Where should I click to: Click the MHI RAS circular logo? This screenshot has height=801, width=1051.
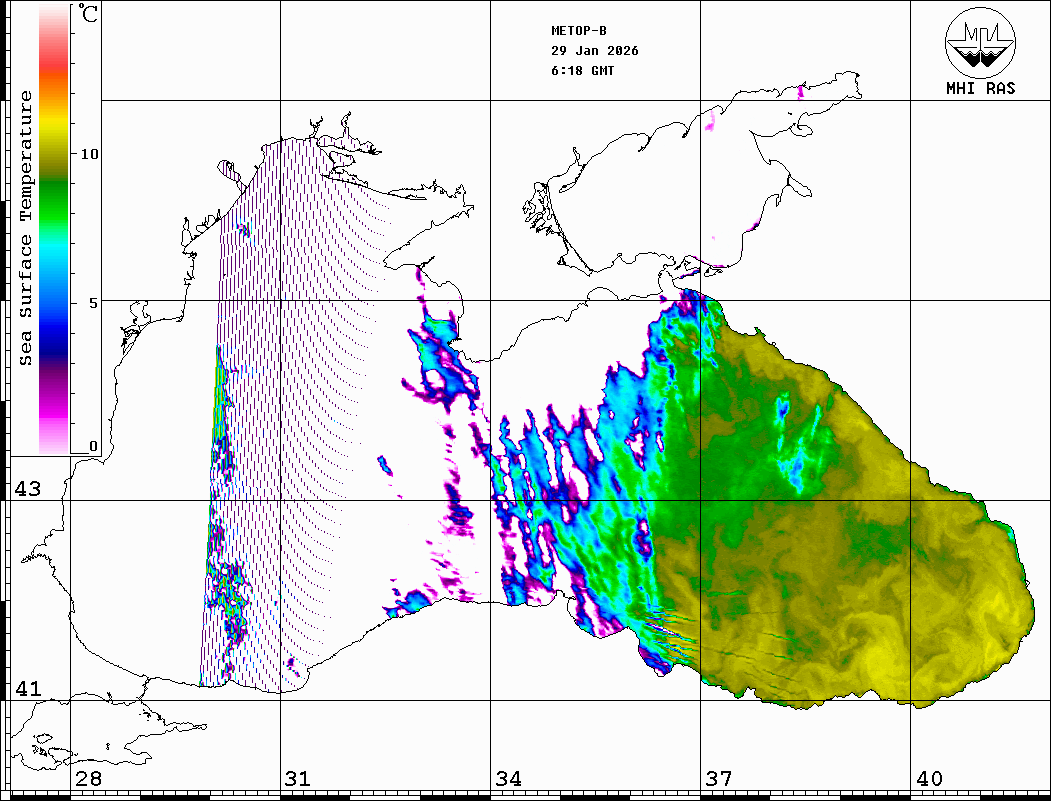pyautogui.click(x=980, y=42)
